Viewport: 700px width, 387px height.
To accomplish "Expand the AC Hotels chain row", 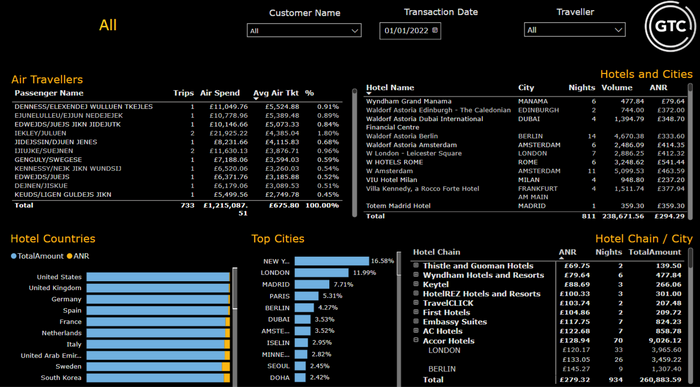I will [x=416, y=331].
